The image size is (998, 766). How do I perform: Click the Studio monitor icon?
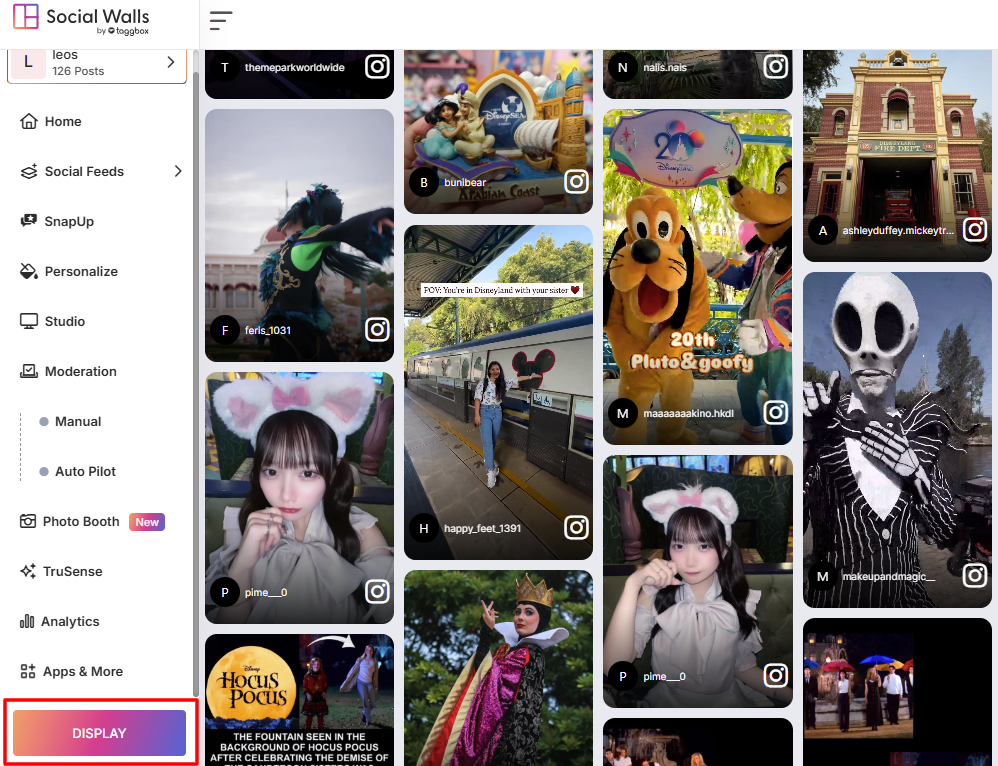(x=28, y=321)
